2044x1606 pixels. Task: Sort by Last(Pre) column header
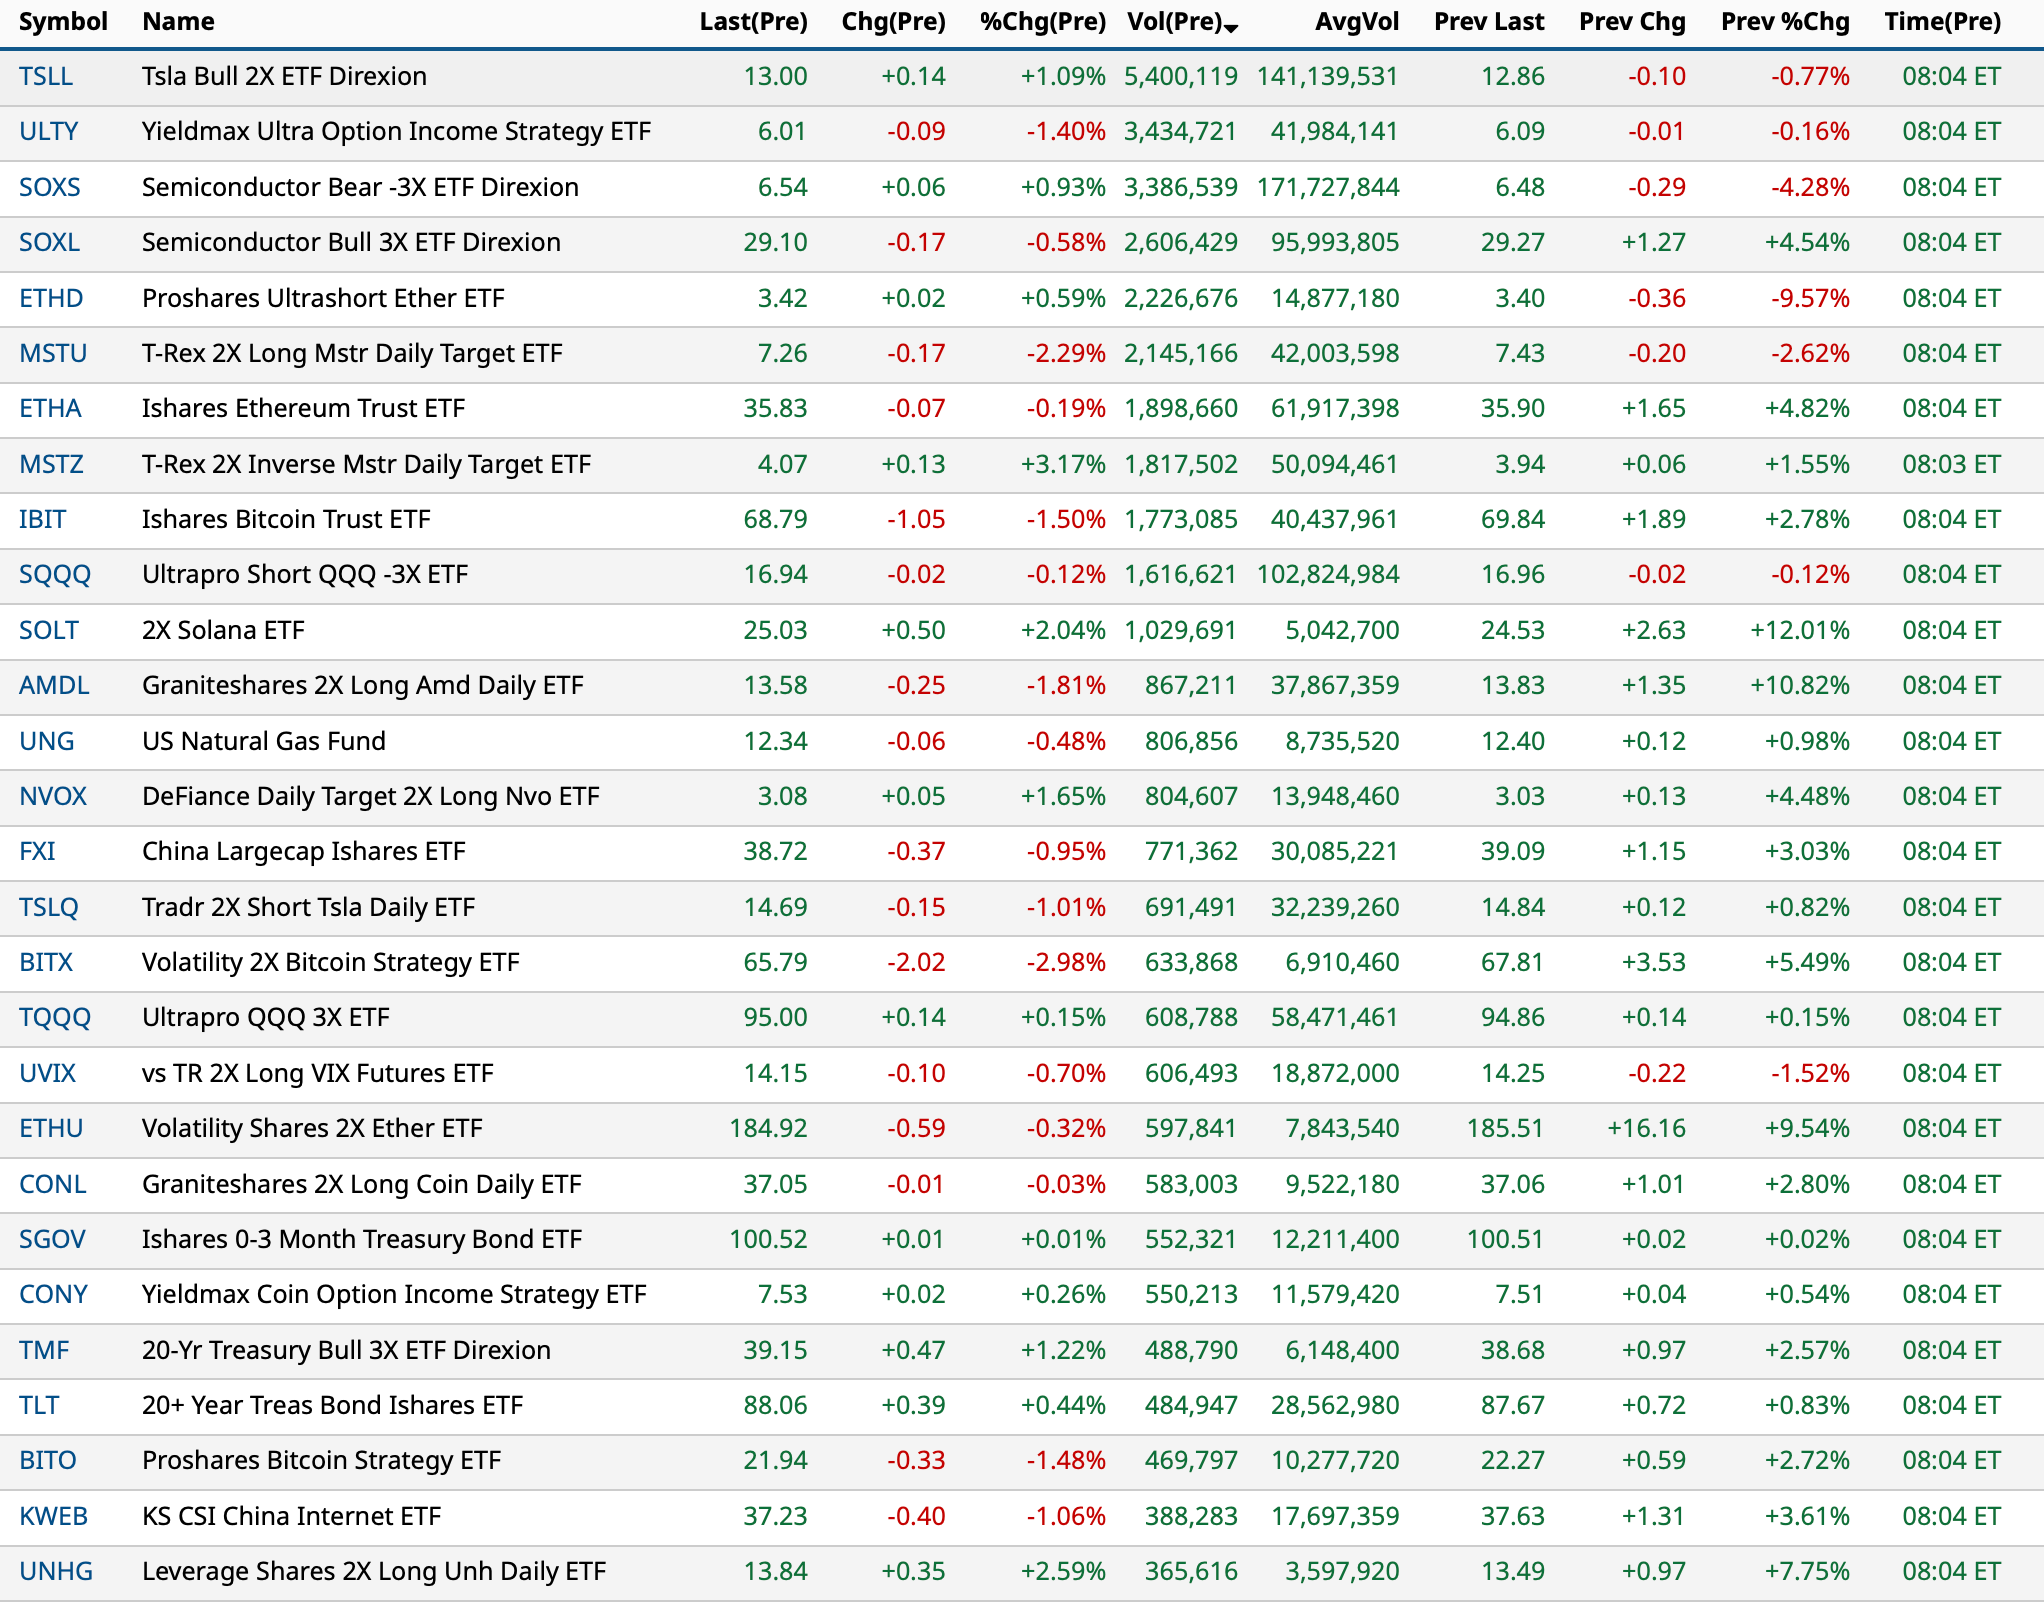pyautogui.click(x=753, y=22)
